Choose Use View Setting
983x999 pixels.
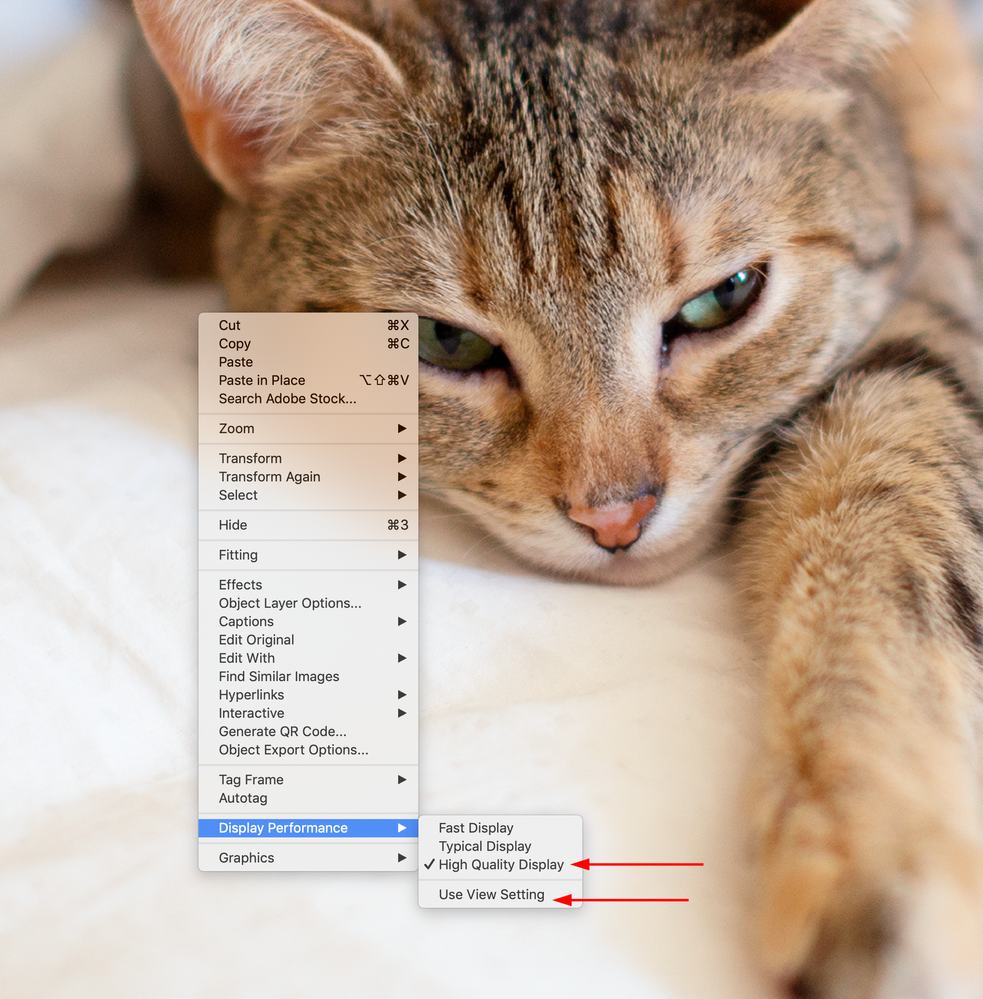[500, 895]
